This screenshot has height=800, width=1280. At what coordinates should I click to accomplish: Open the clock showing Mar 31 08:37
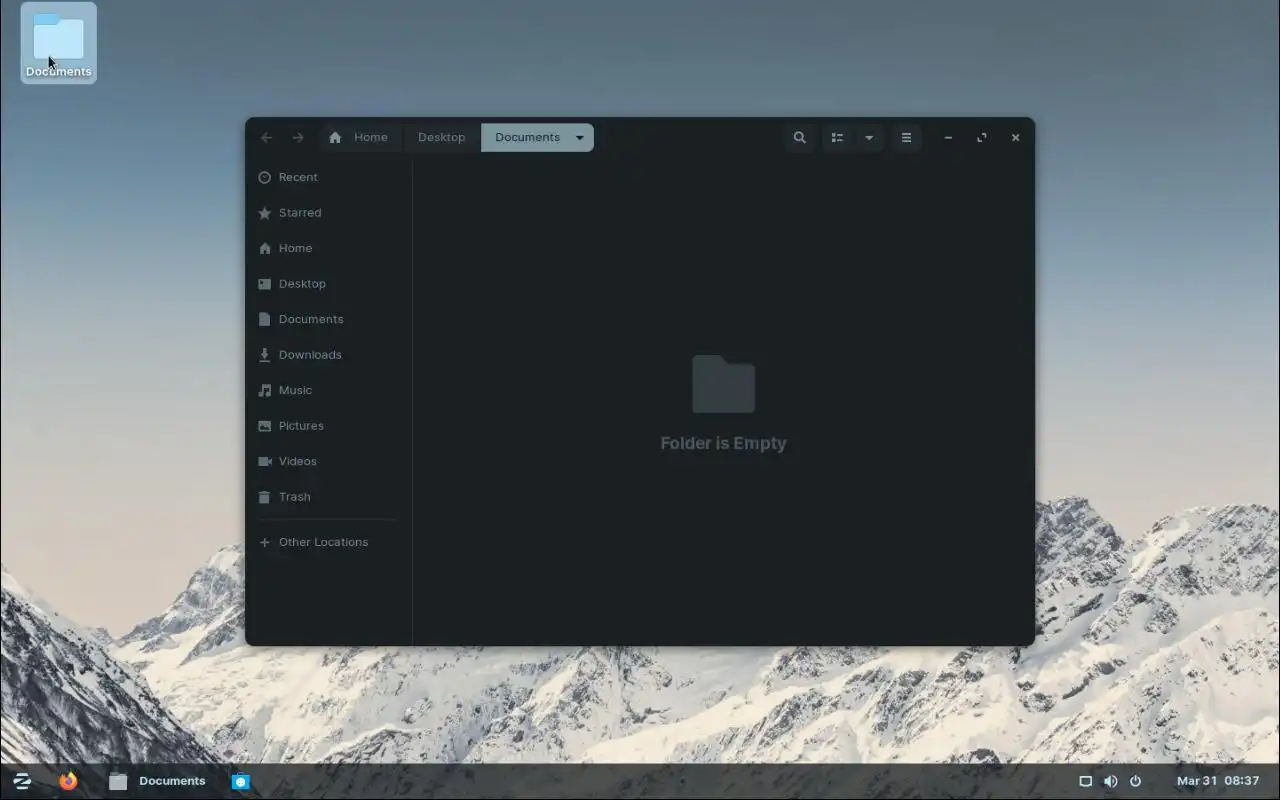click(1218, 781)
